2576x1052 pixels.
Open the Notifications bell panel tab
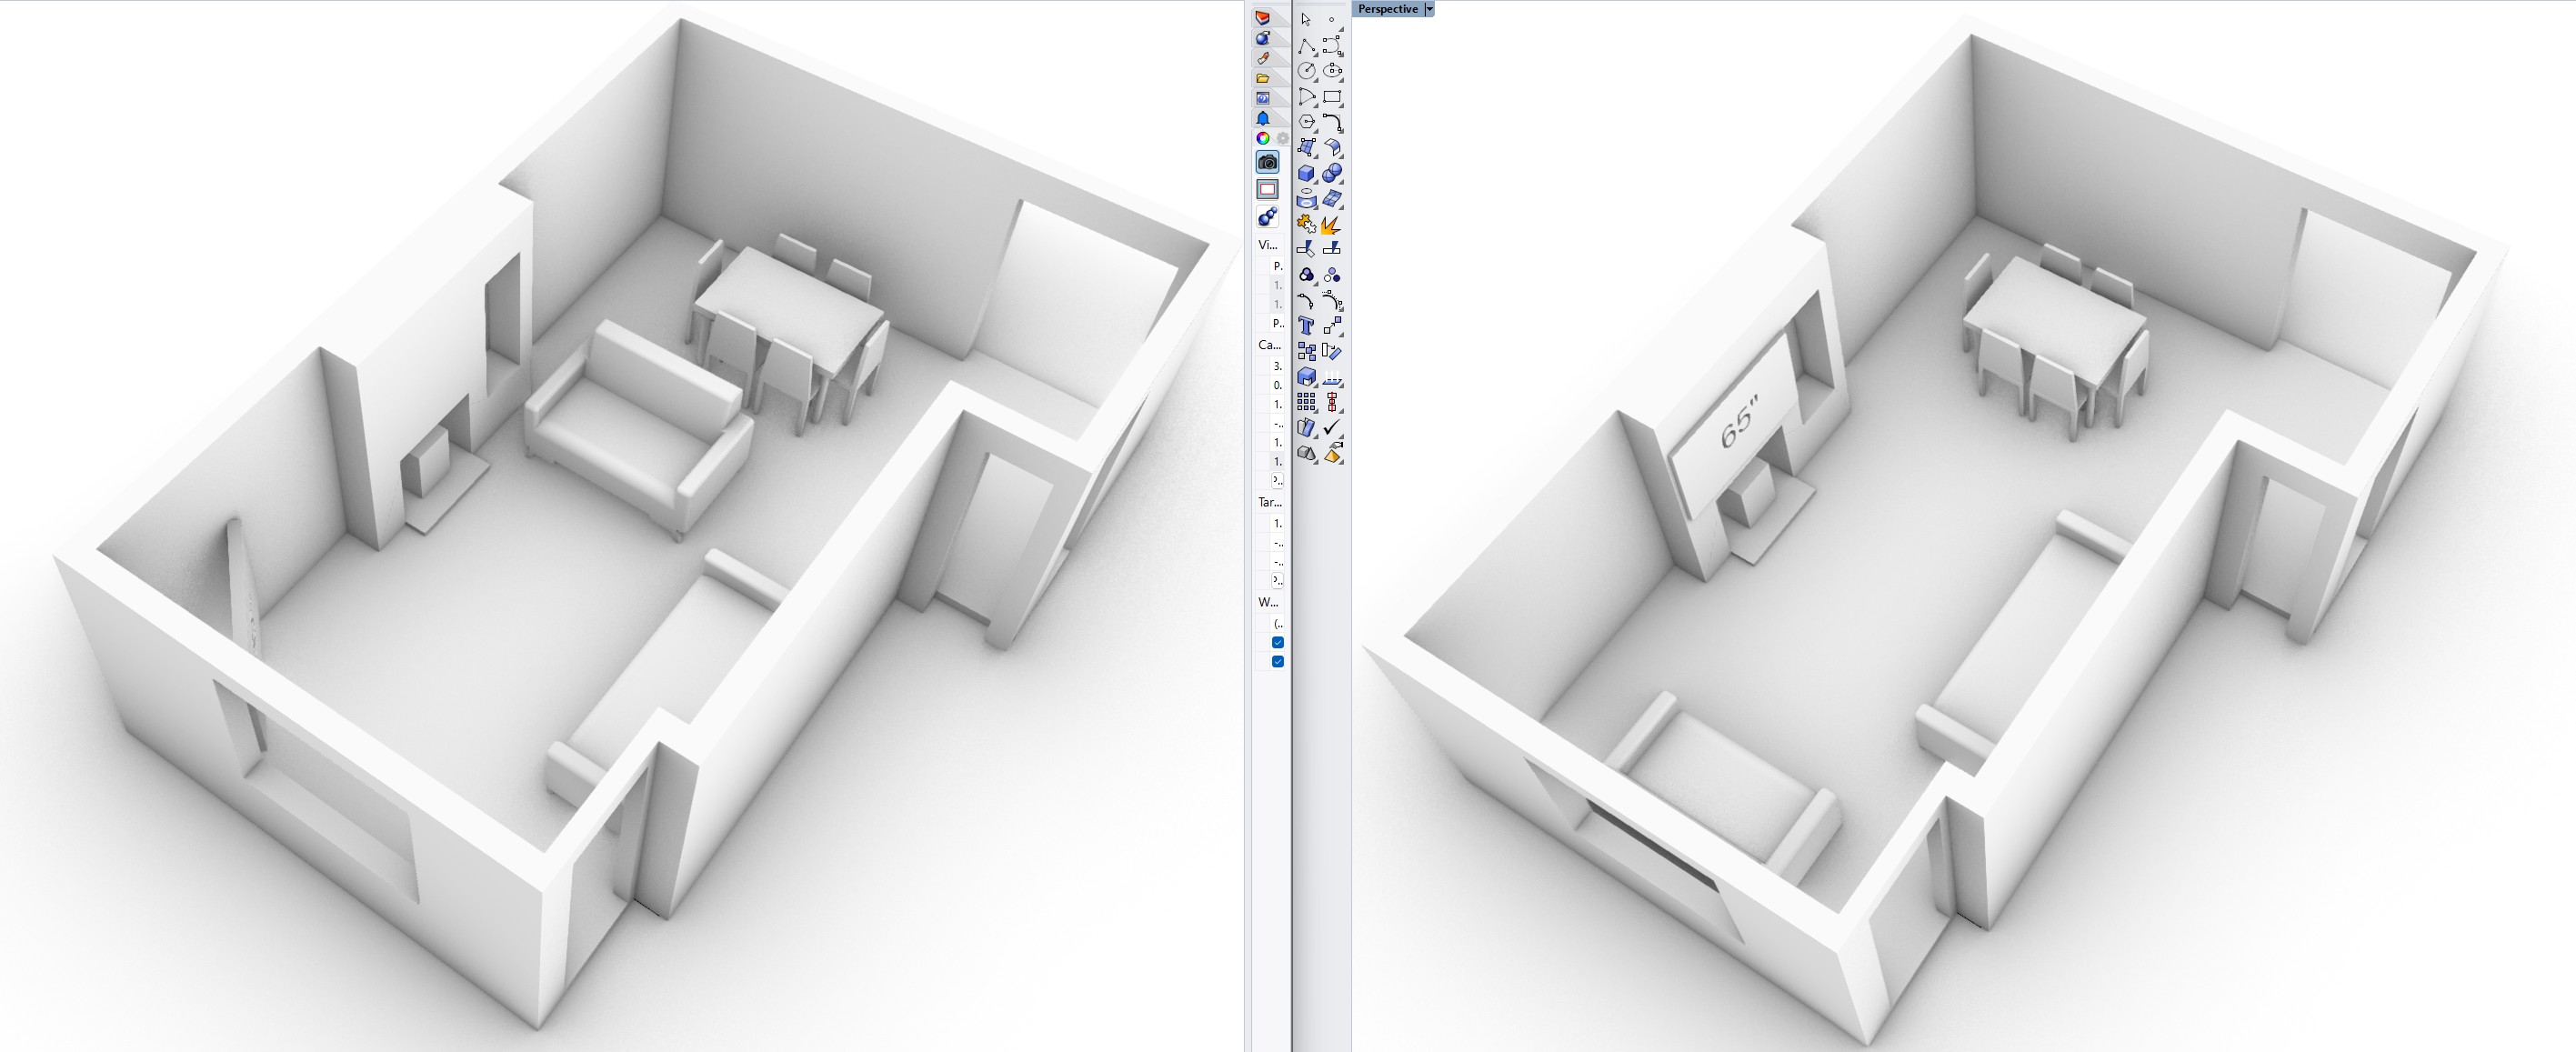(1263, 118)
